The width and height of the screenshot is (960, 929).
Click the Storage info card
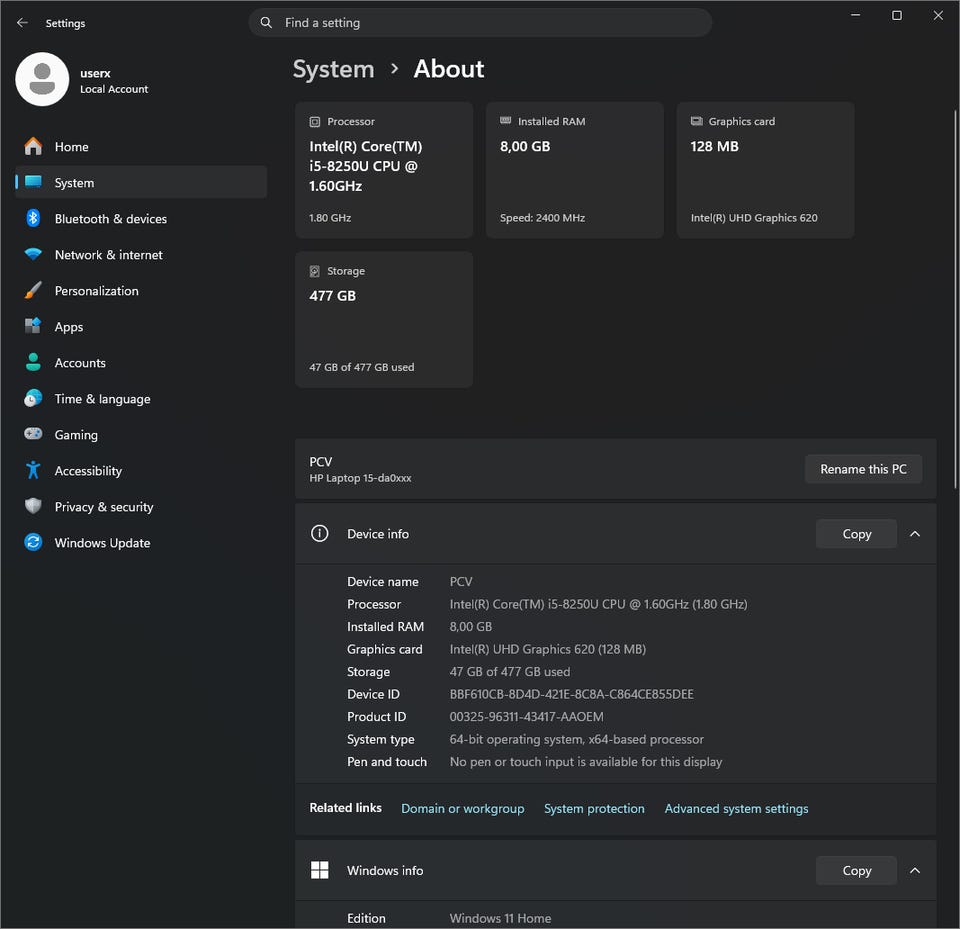pos(384,319)
